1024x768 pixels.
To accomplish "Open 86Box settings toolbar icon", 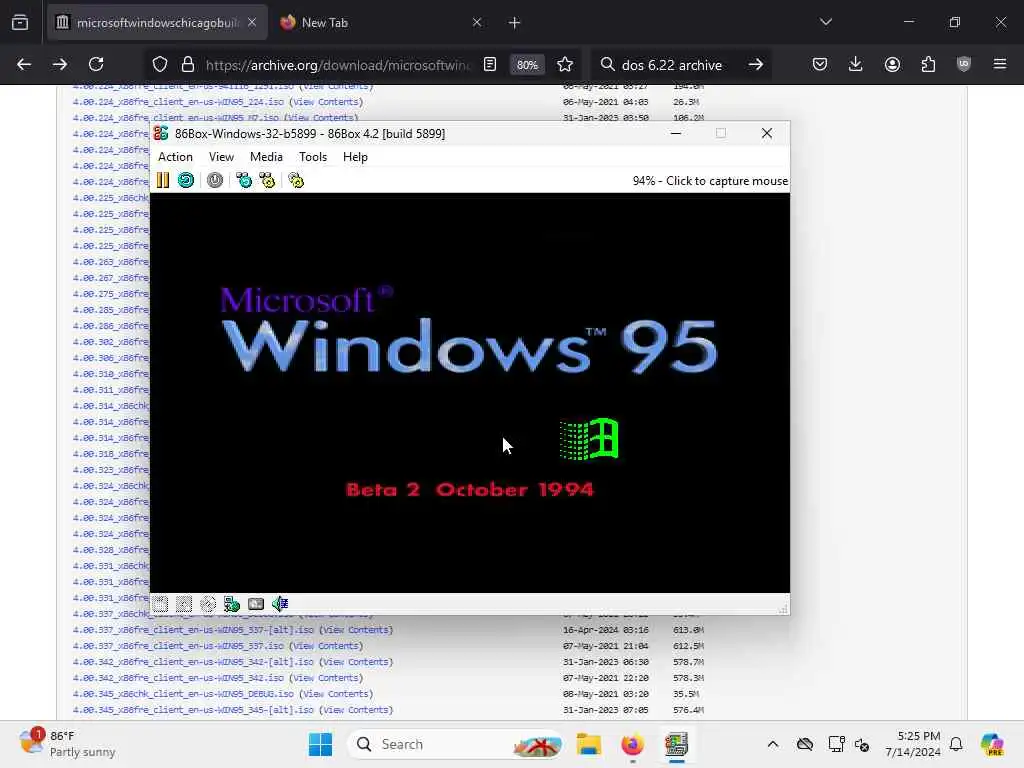I will (296, 180).
